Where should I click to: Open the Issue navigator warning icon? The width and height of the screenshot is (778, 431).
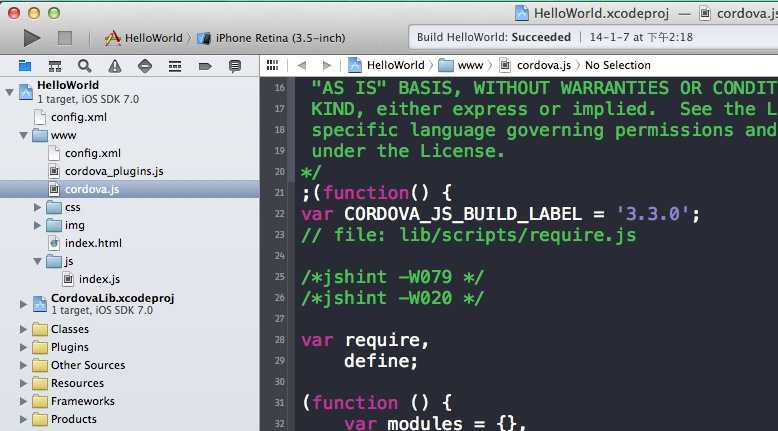coord(115,66)
